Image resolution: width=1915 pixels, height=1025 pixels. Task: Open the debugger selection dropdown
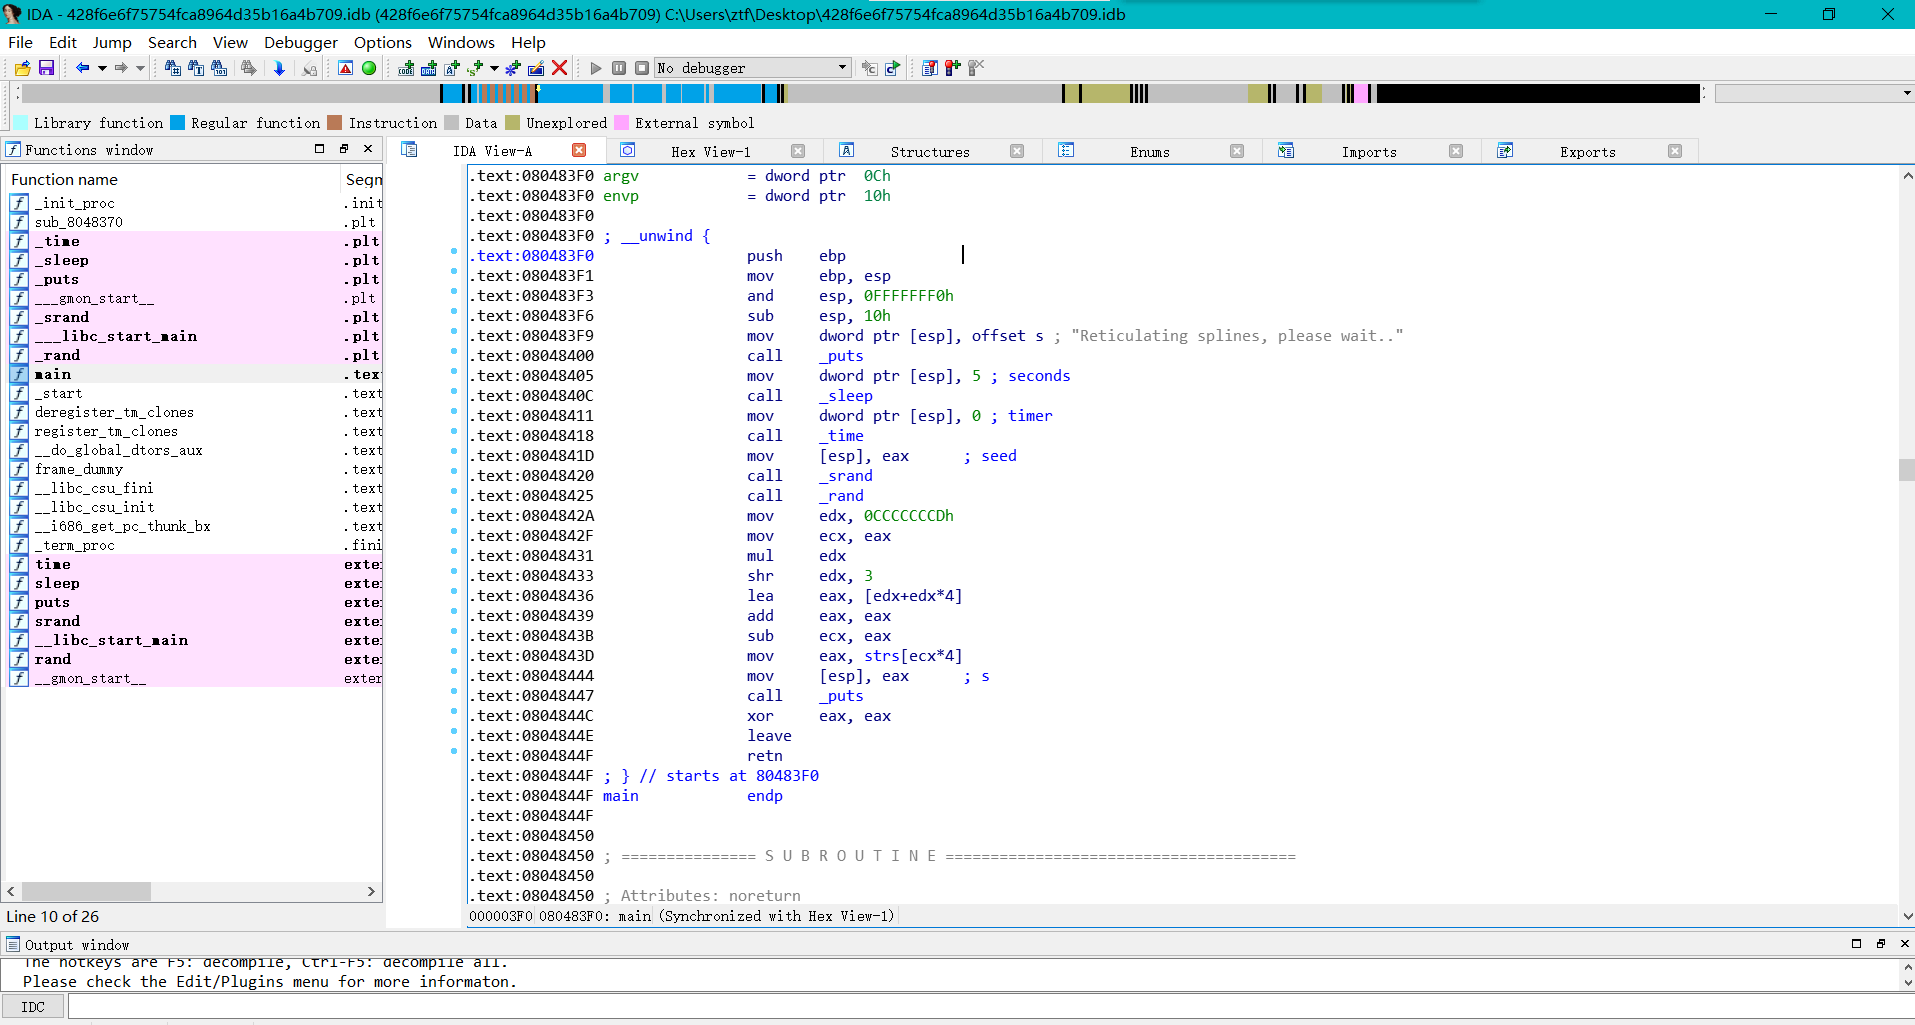pyautogui.click(x=842, y=68)
